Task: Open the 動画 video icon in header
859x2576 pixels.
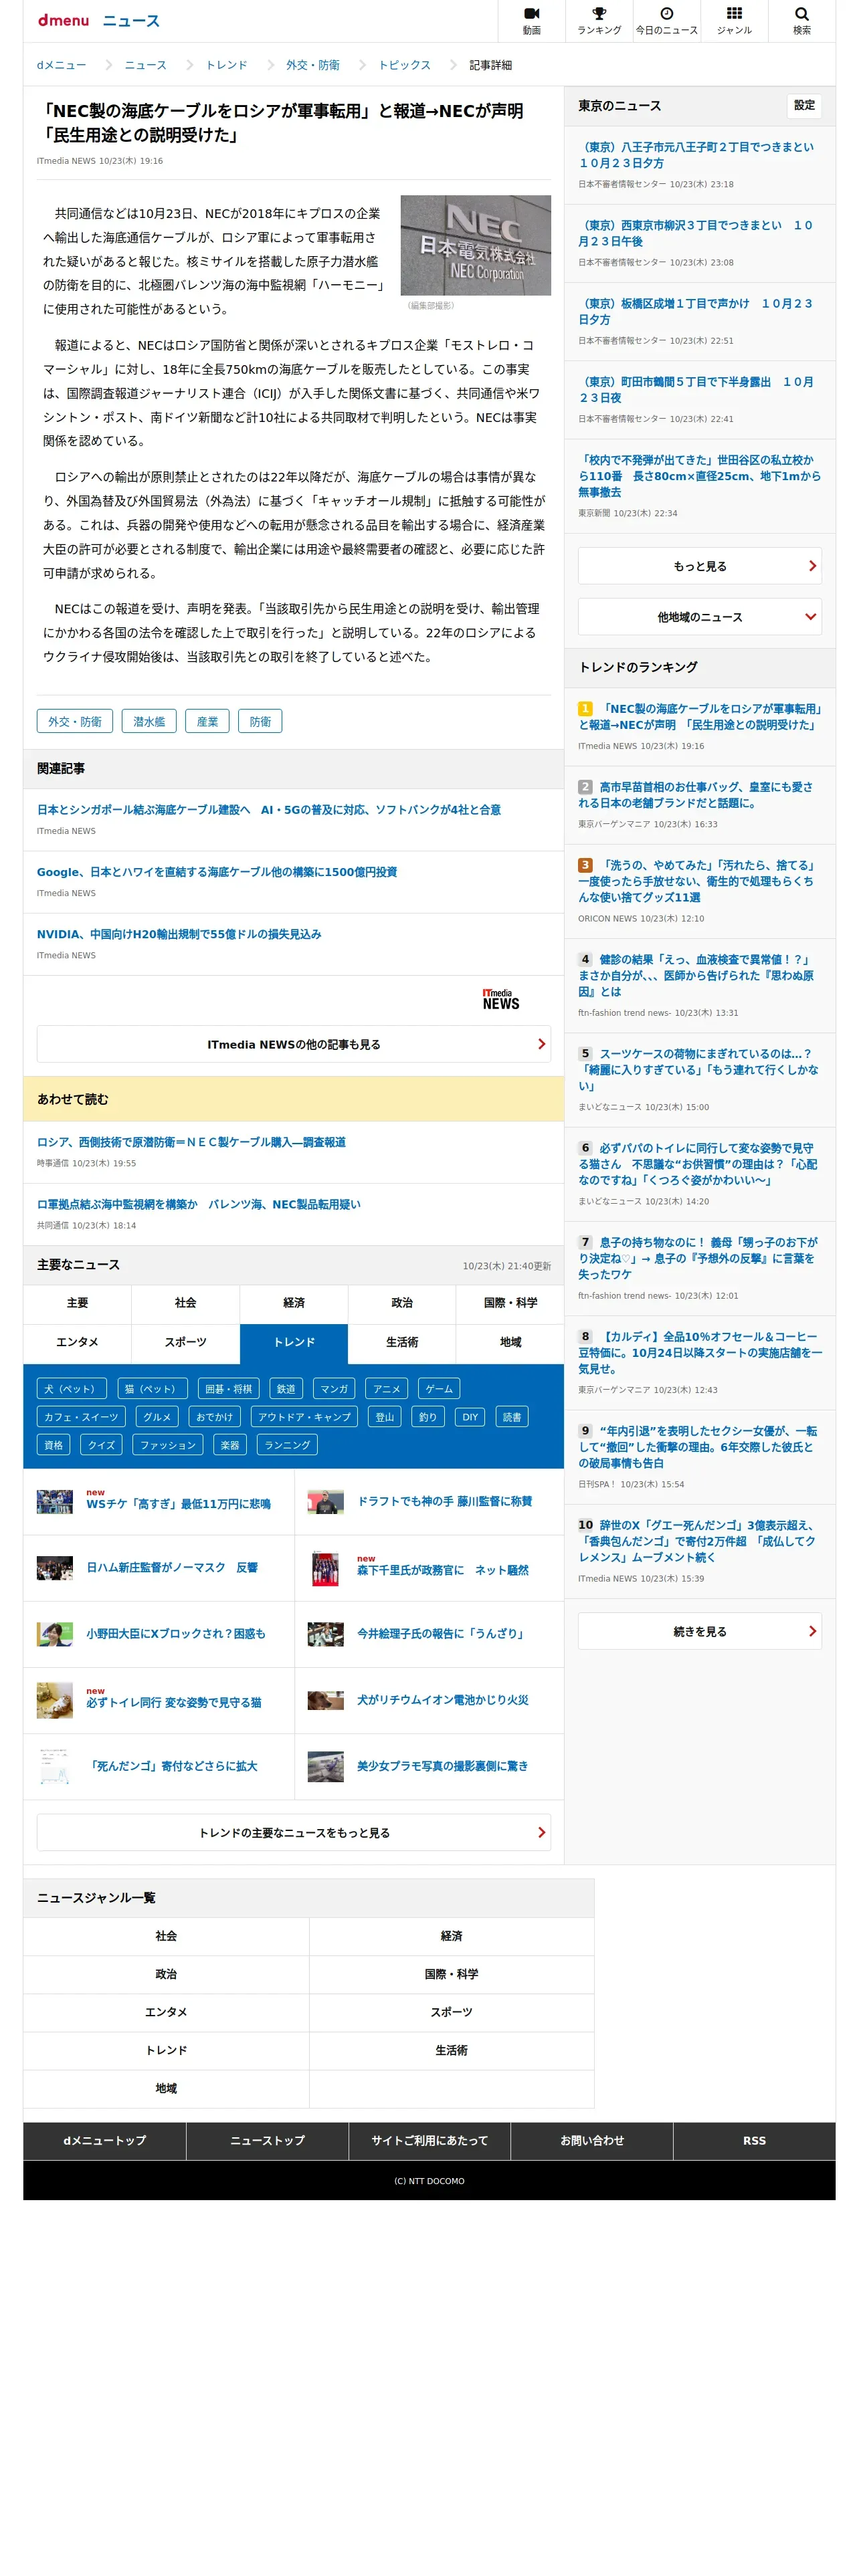Action: click(x=531, y=20)
